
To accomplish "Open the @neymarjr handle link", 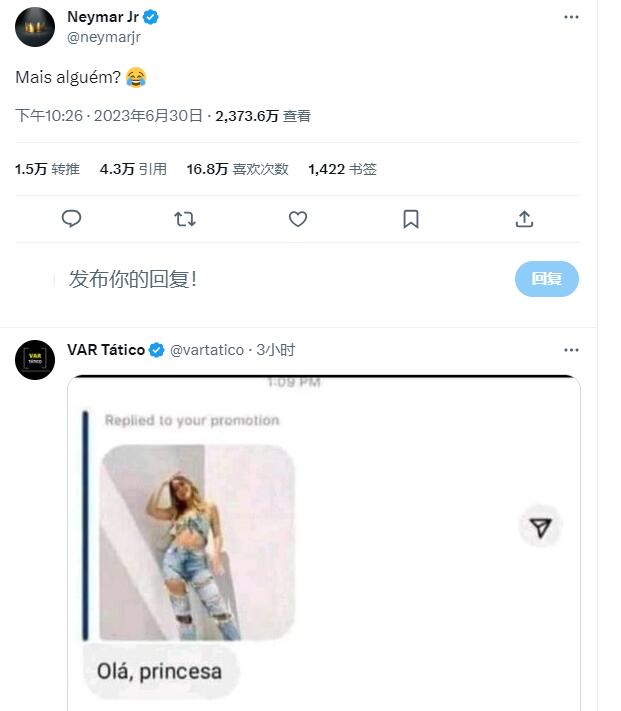I will click(102, 37).
